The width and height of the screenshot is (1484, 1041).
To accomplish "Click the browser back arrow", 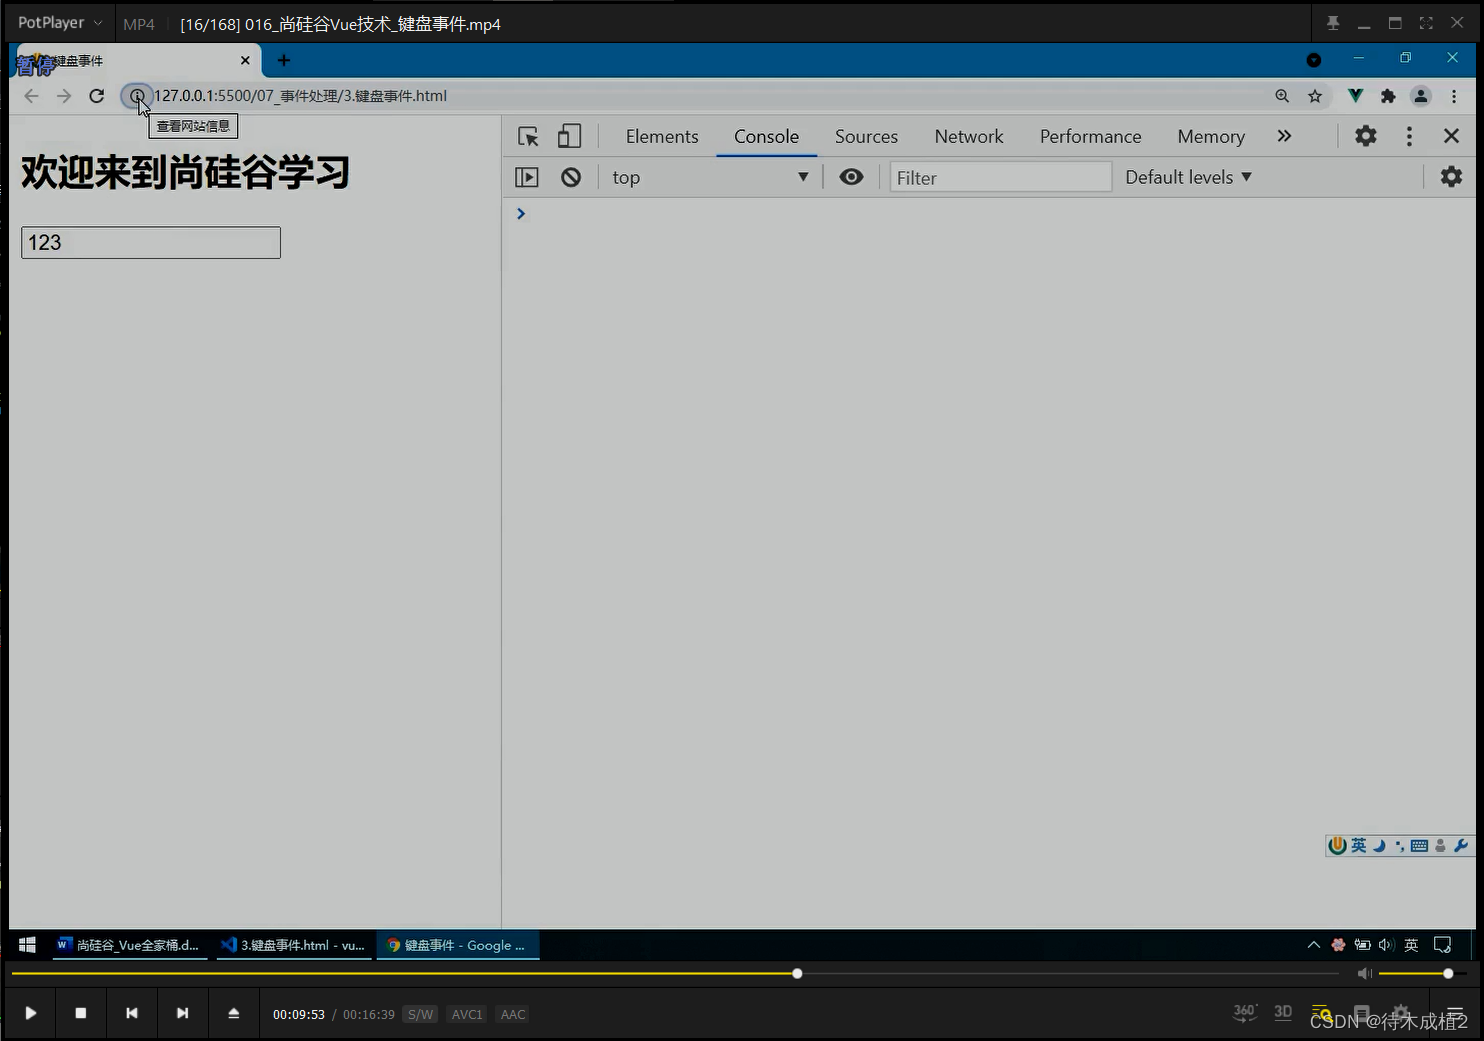I will coord(31,96).
